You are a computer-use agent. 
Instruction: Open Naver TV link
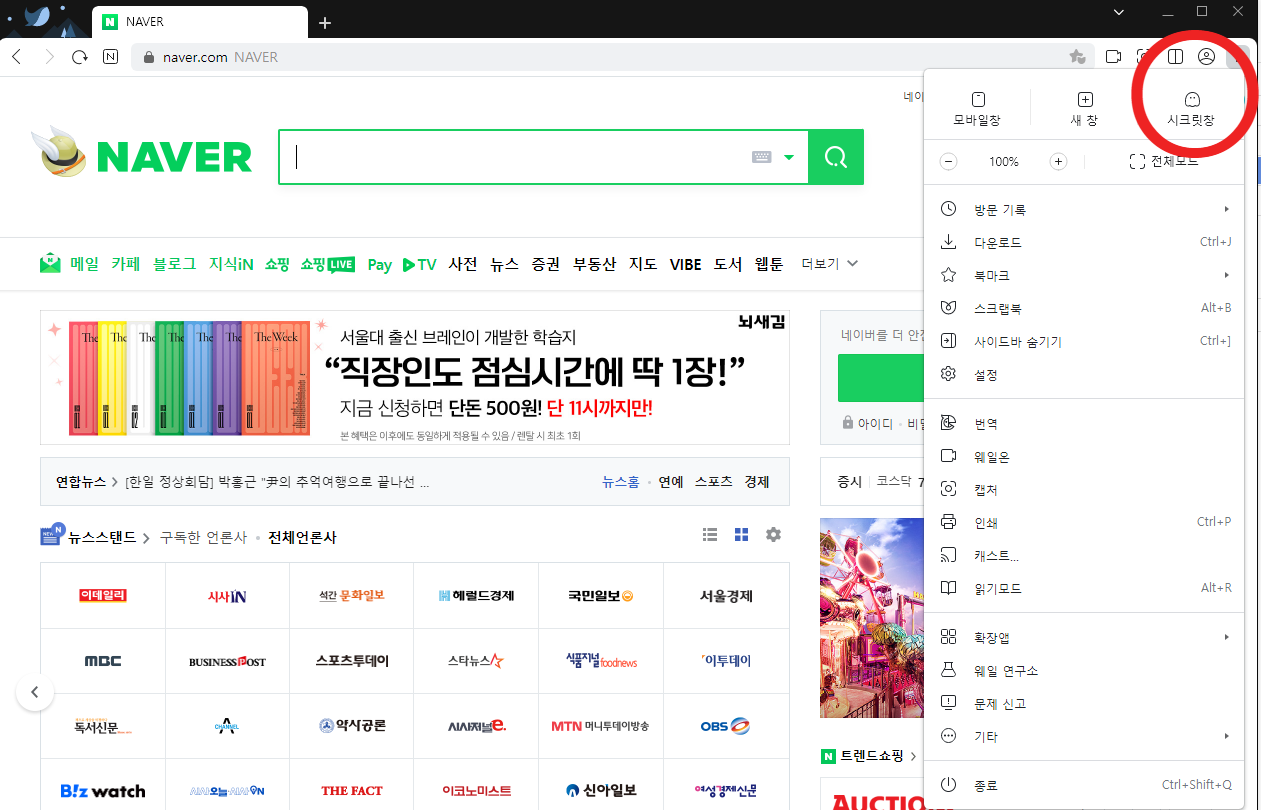(x=420, y=265)
